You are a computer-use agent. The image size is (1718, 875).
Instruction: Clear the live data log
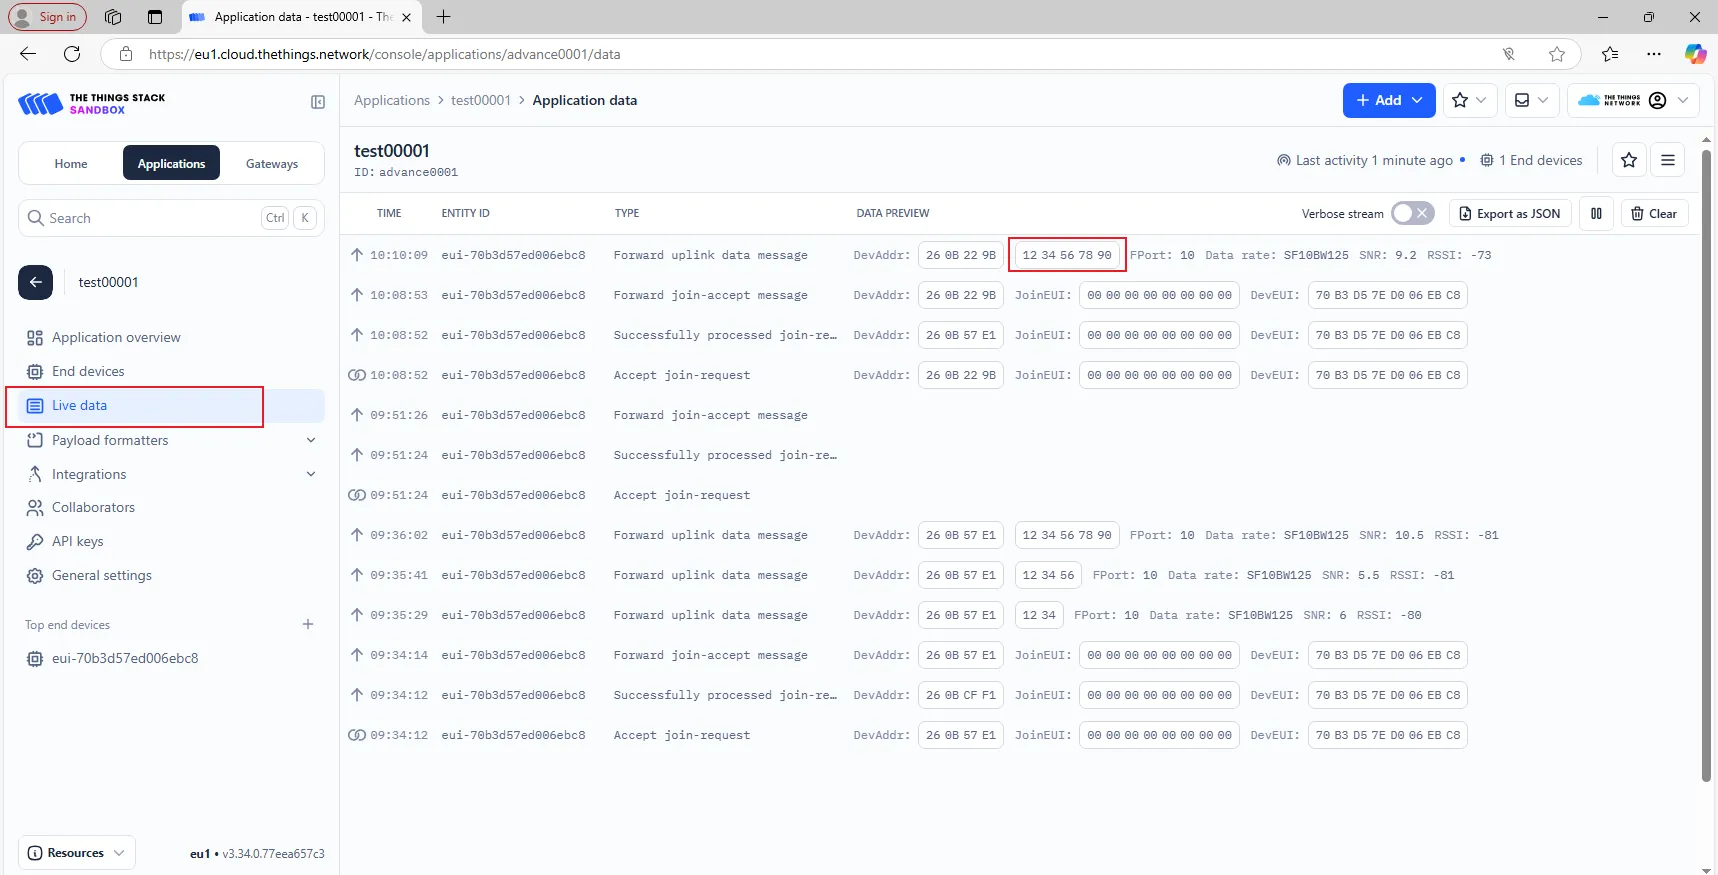(1654, 213)
